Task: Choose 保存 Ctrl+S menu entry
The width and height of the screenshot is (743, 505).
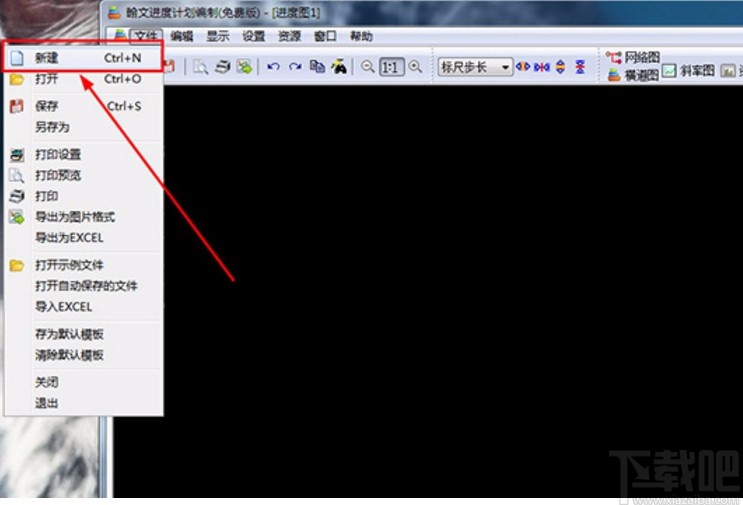Action: click(83, 106)
